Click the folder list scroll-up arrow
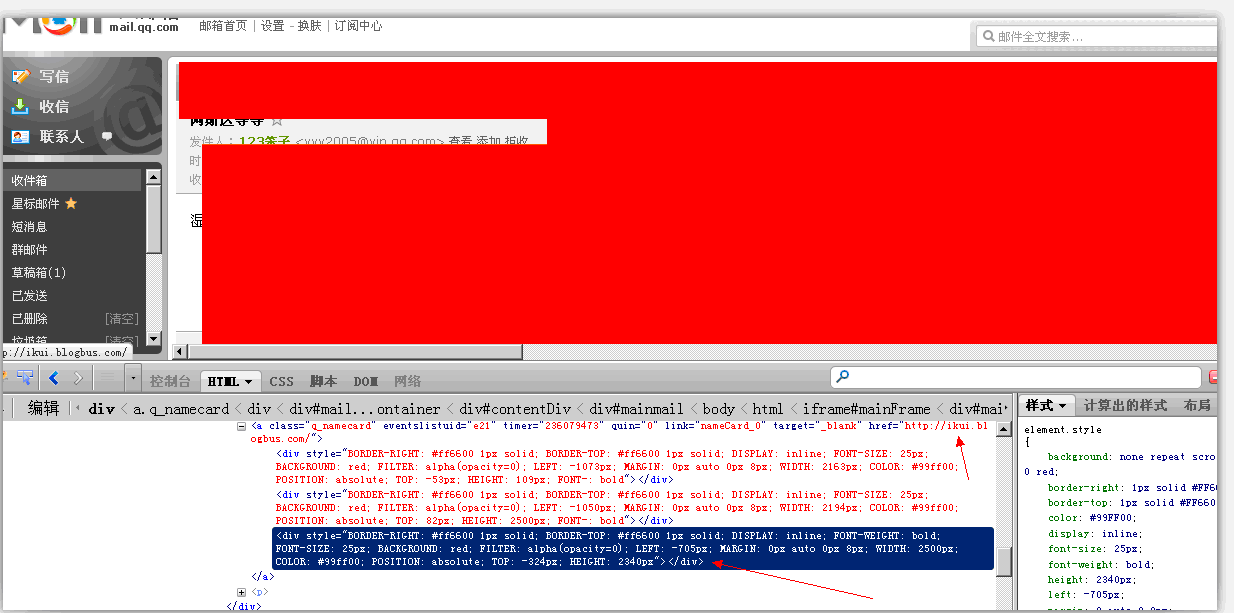Screen dimensions: 1234x613 coord(153,177)
